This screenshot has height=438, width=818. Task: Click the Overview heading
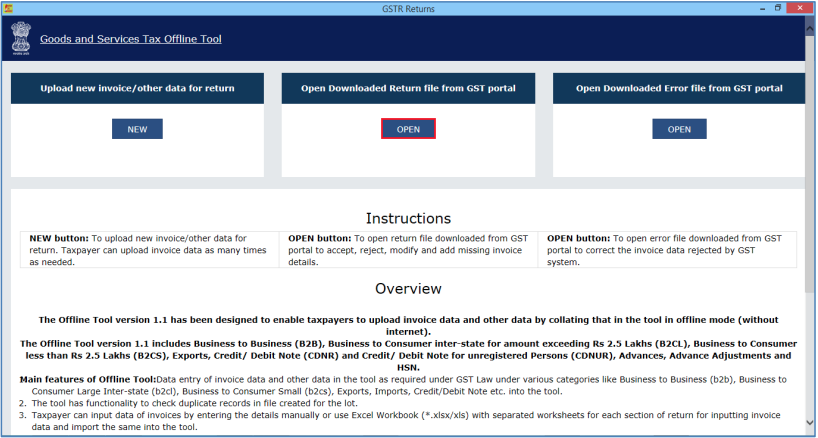pos(408,288)
